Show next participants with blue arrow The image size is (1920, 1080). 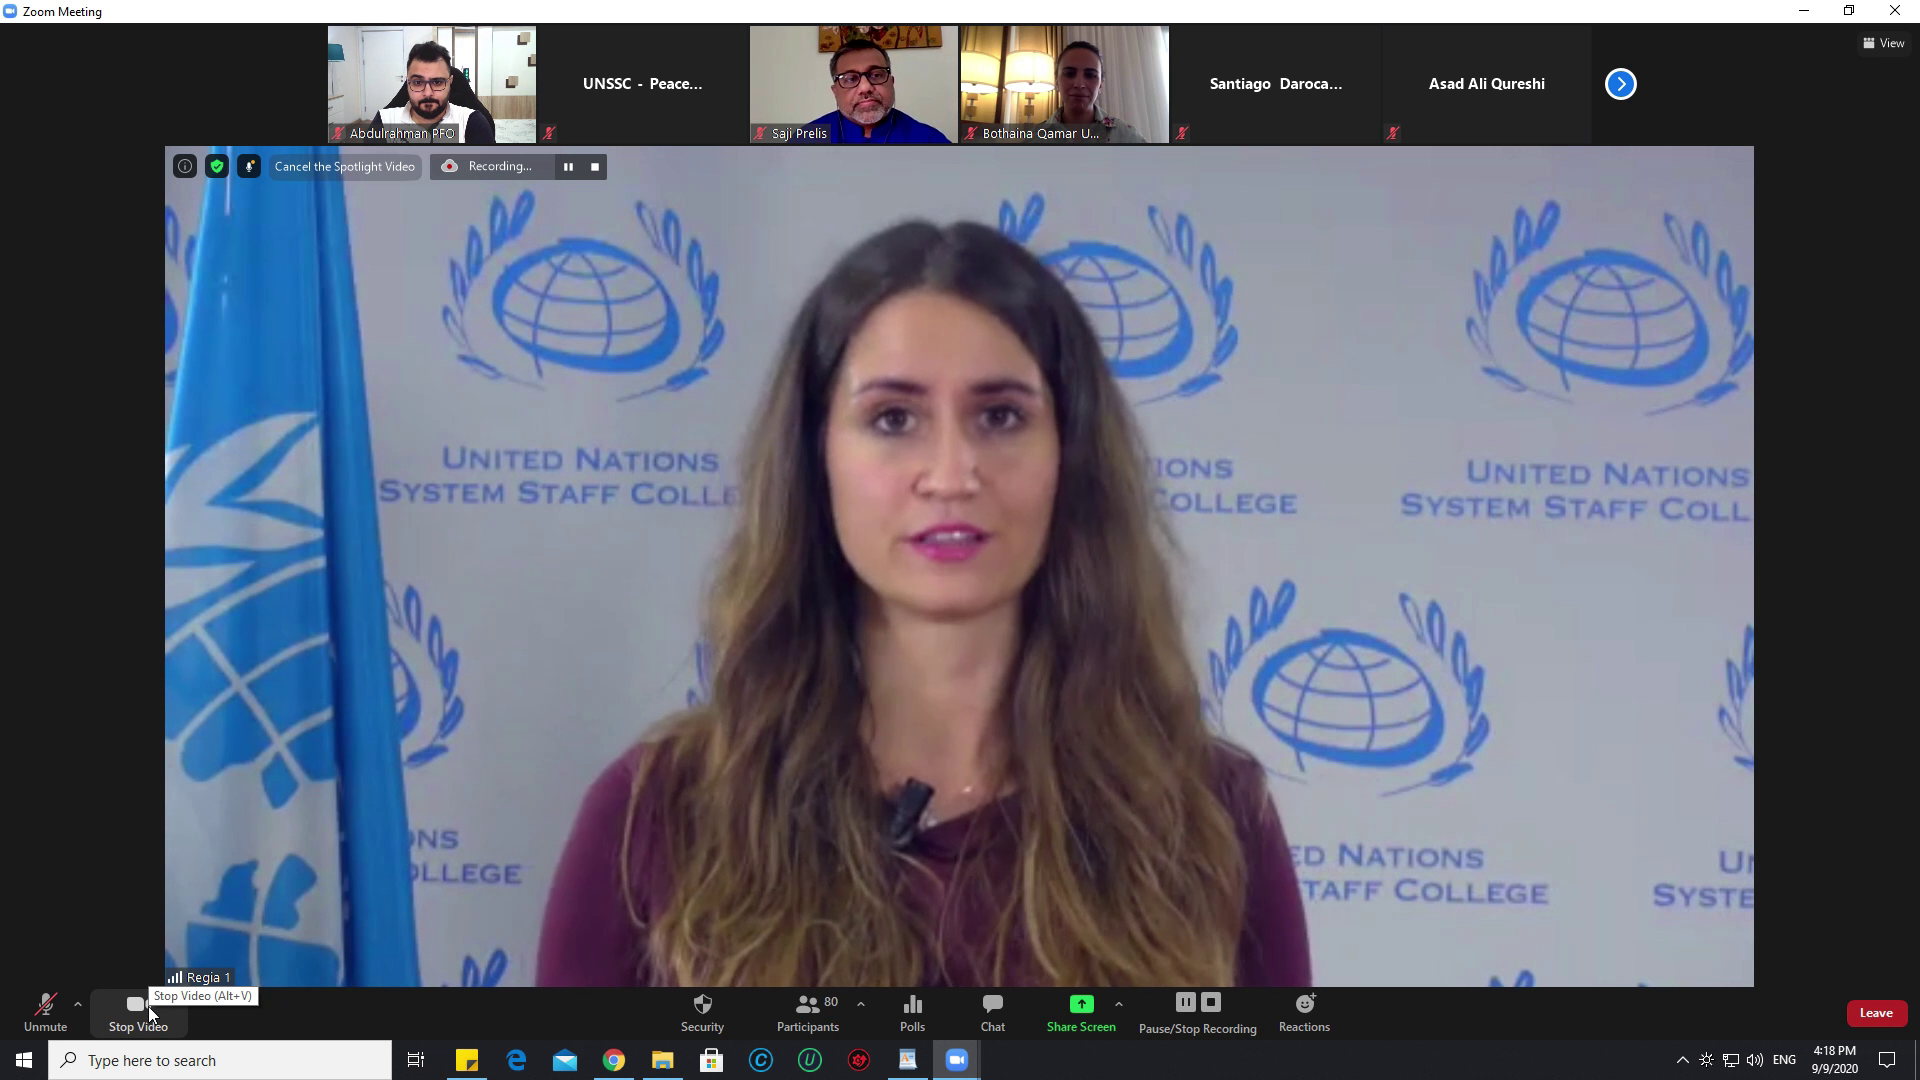(x=1621, y=84)
